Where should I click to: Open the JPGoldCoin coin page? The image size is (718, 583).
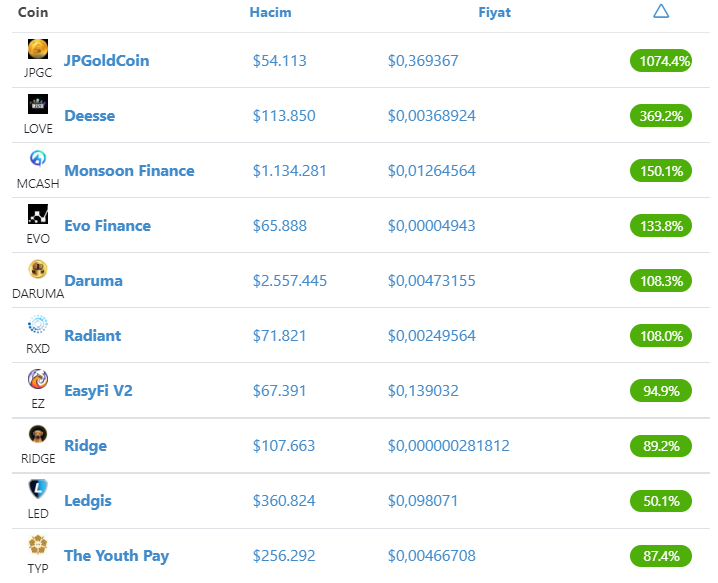pos(106,60)
